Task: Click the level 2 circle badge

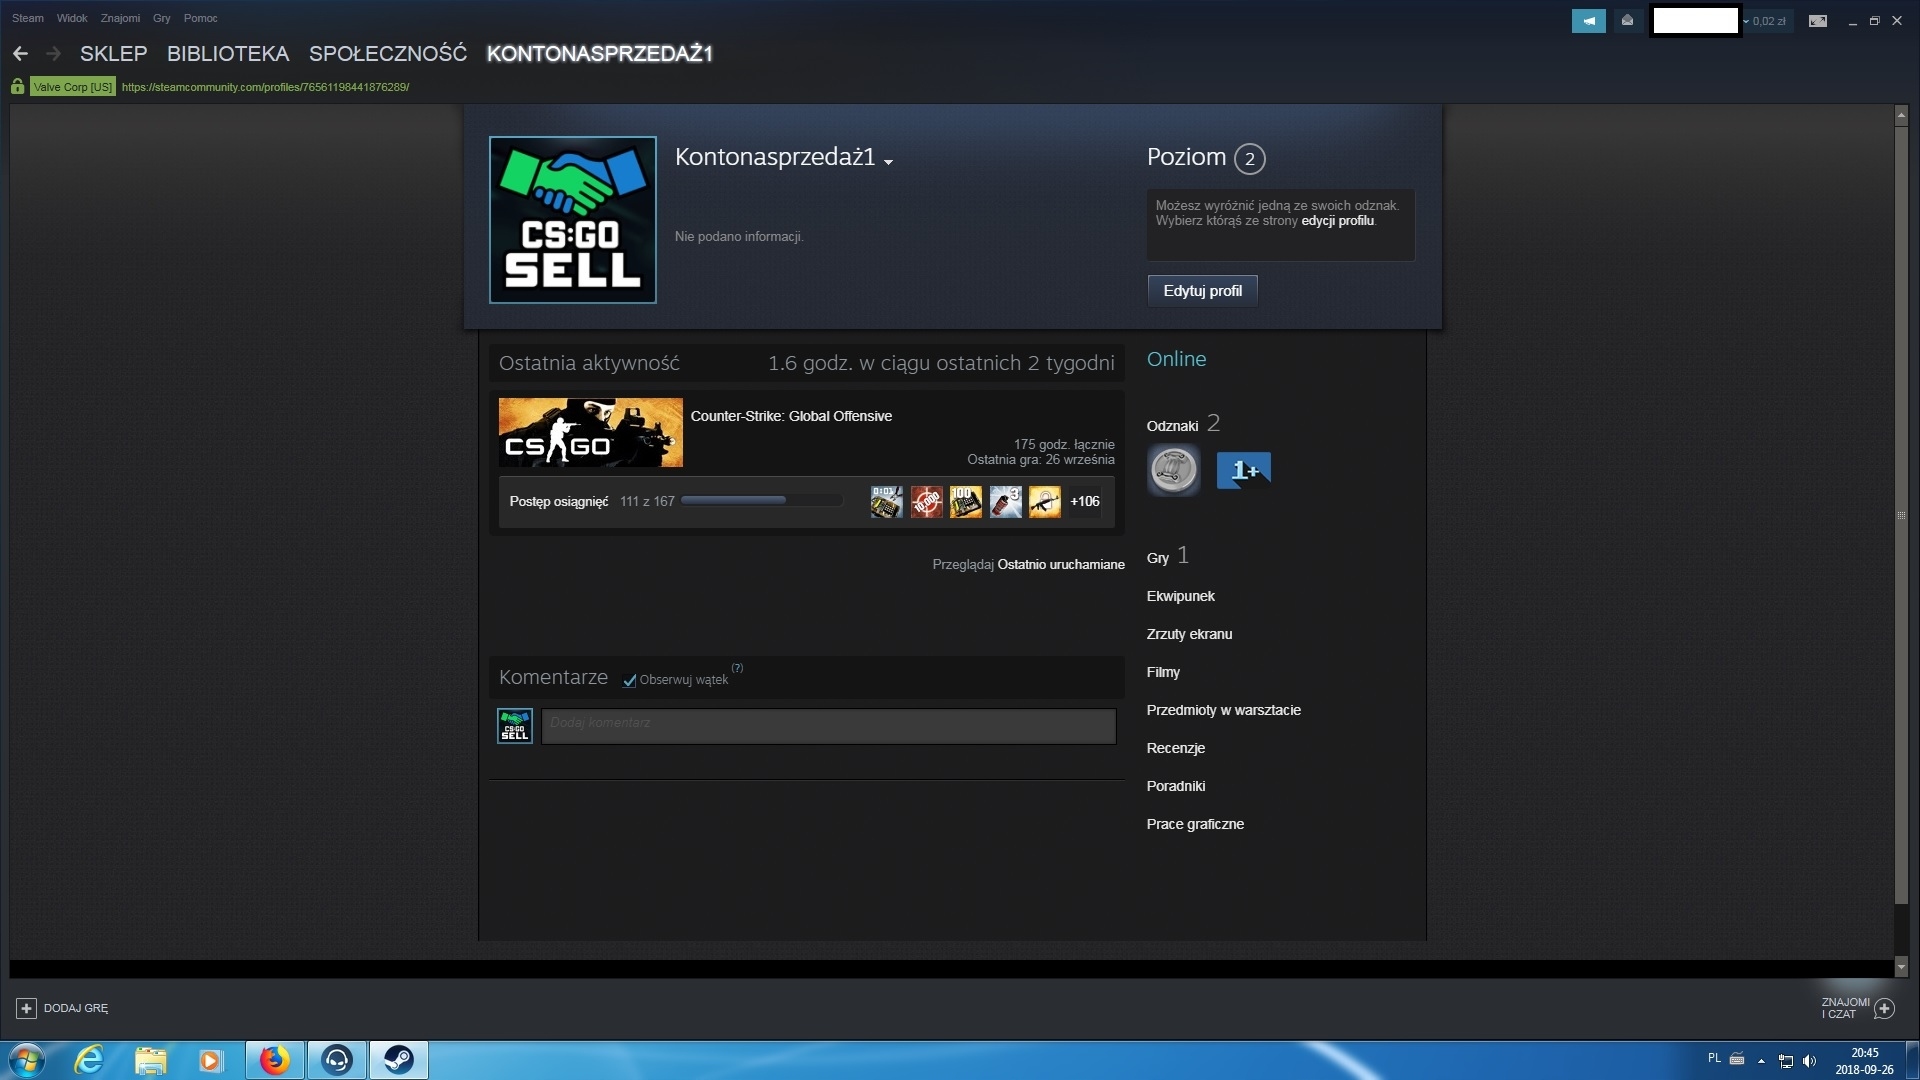Action: point(1249,158)
